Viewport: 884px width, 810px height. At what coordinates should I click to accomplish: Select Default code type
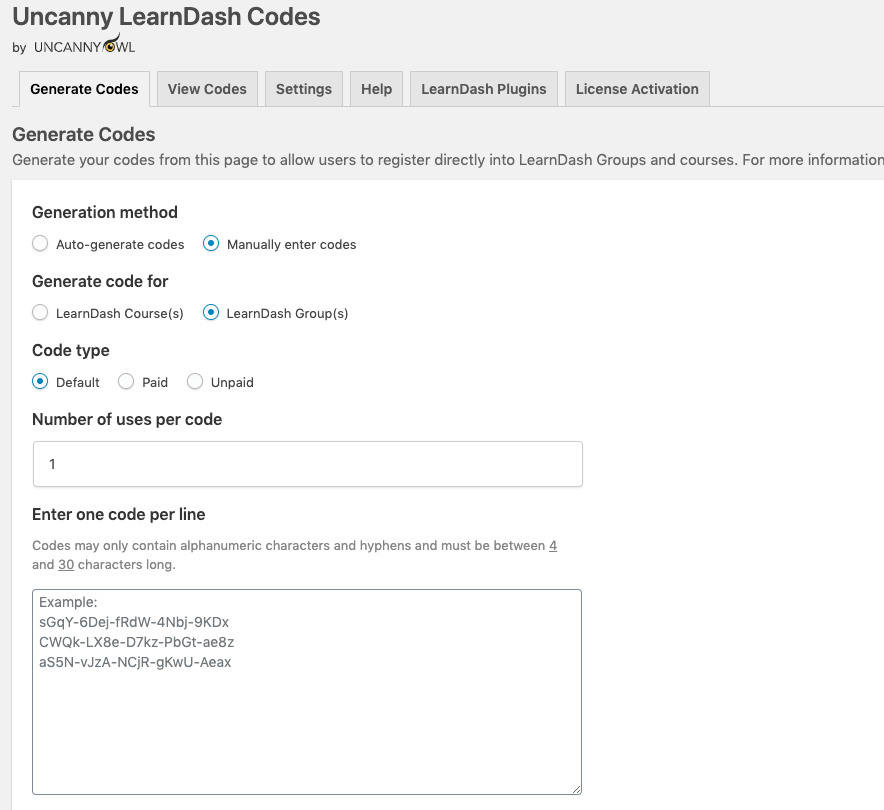click(40, 382)
